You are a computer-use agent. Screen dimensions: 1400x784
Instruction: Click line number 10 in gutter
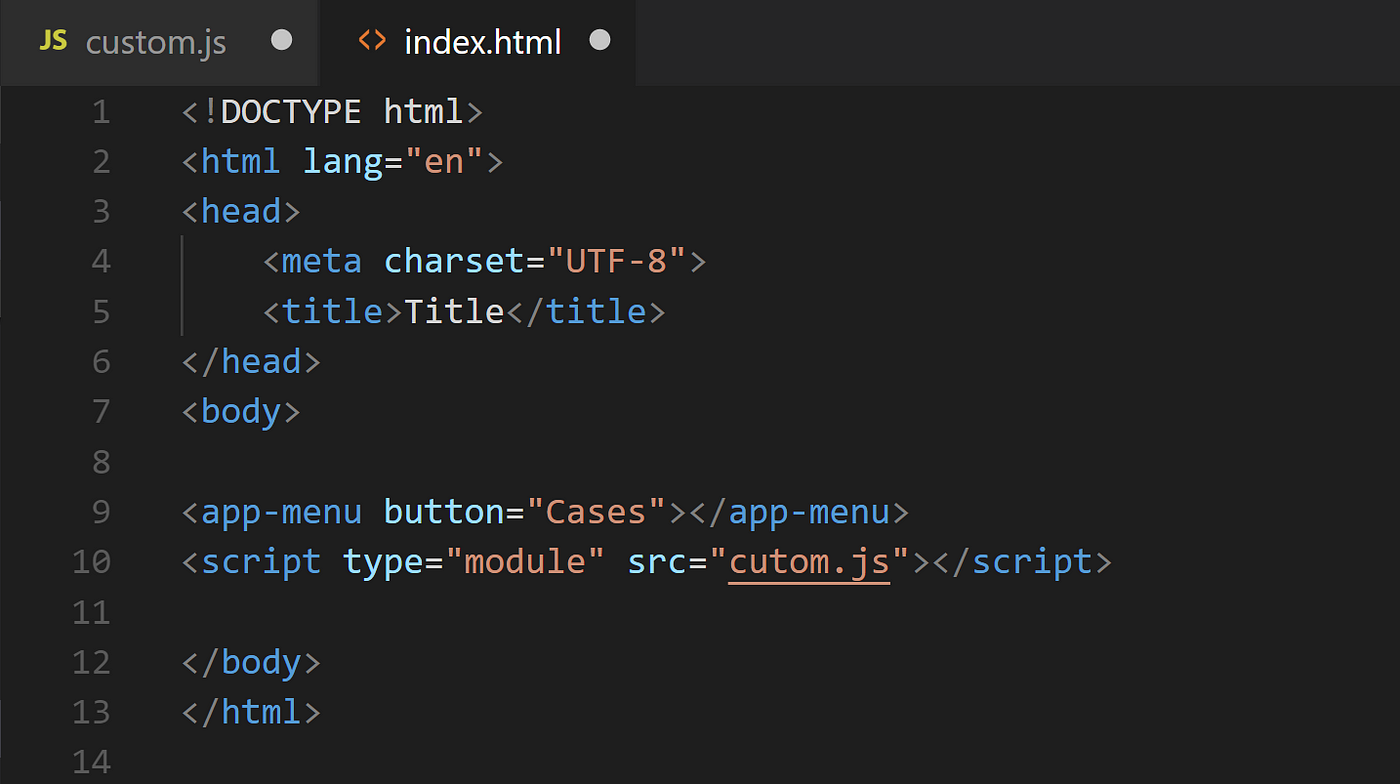pos(91,562)
